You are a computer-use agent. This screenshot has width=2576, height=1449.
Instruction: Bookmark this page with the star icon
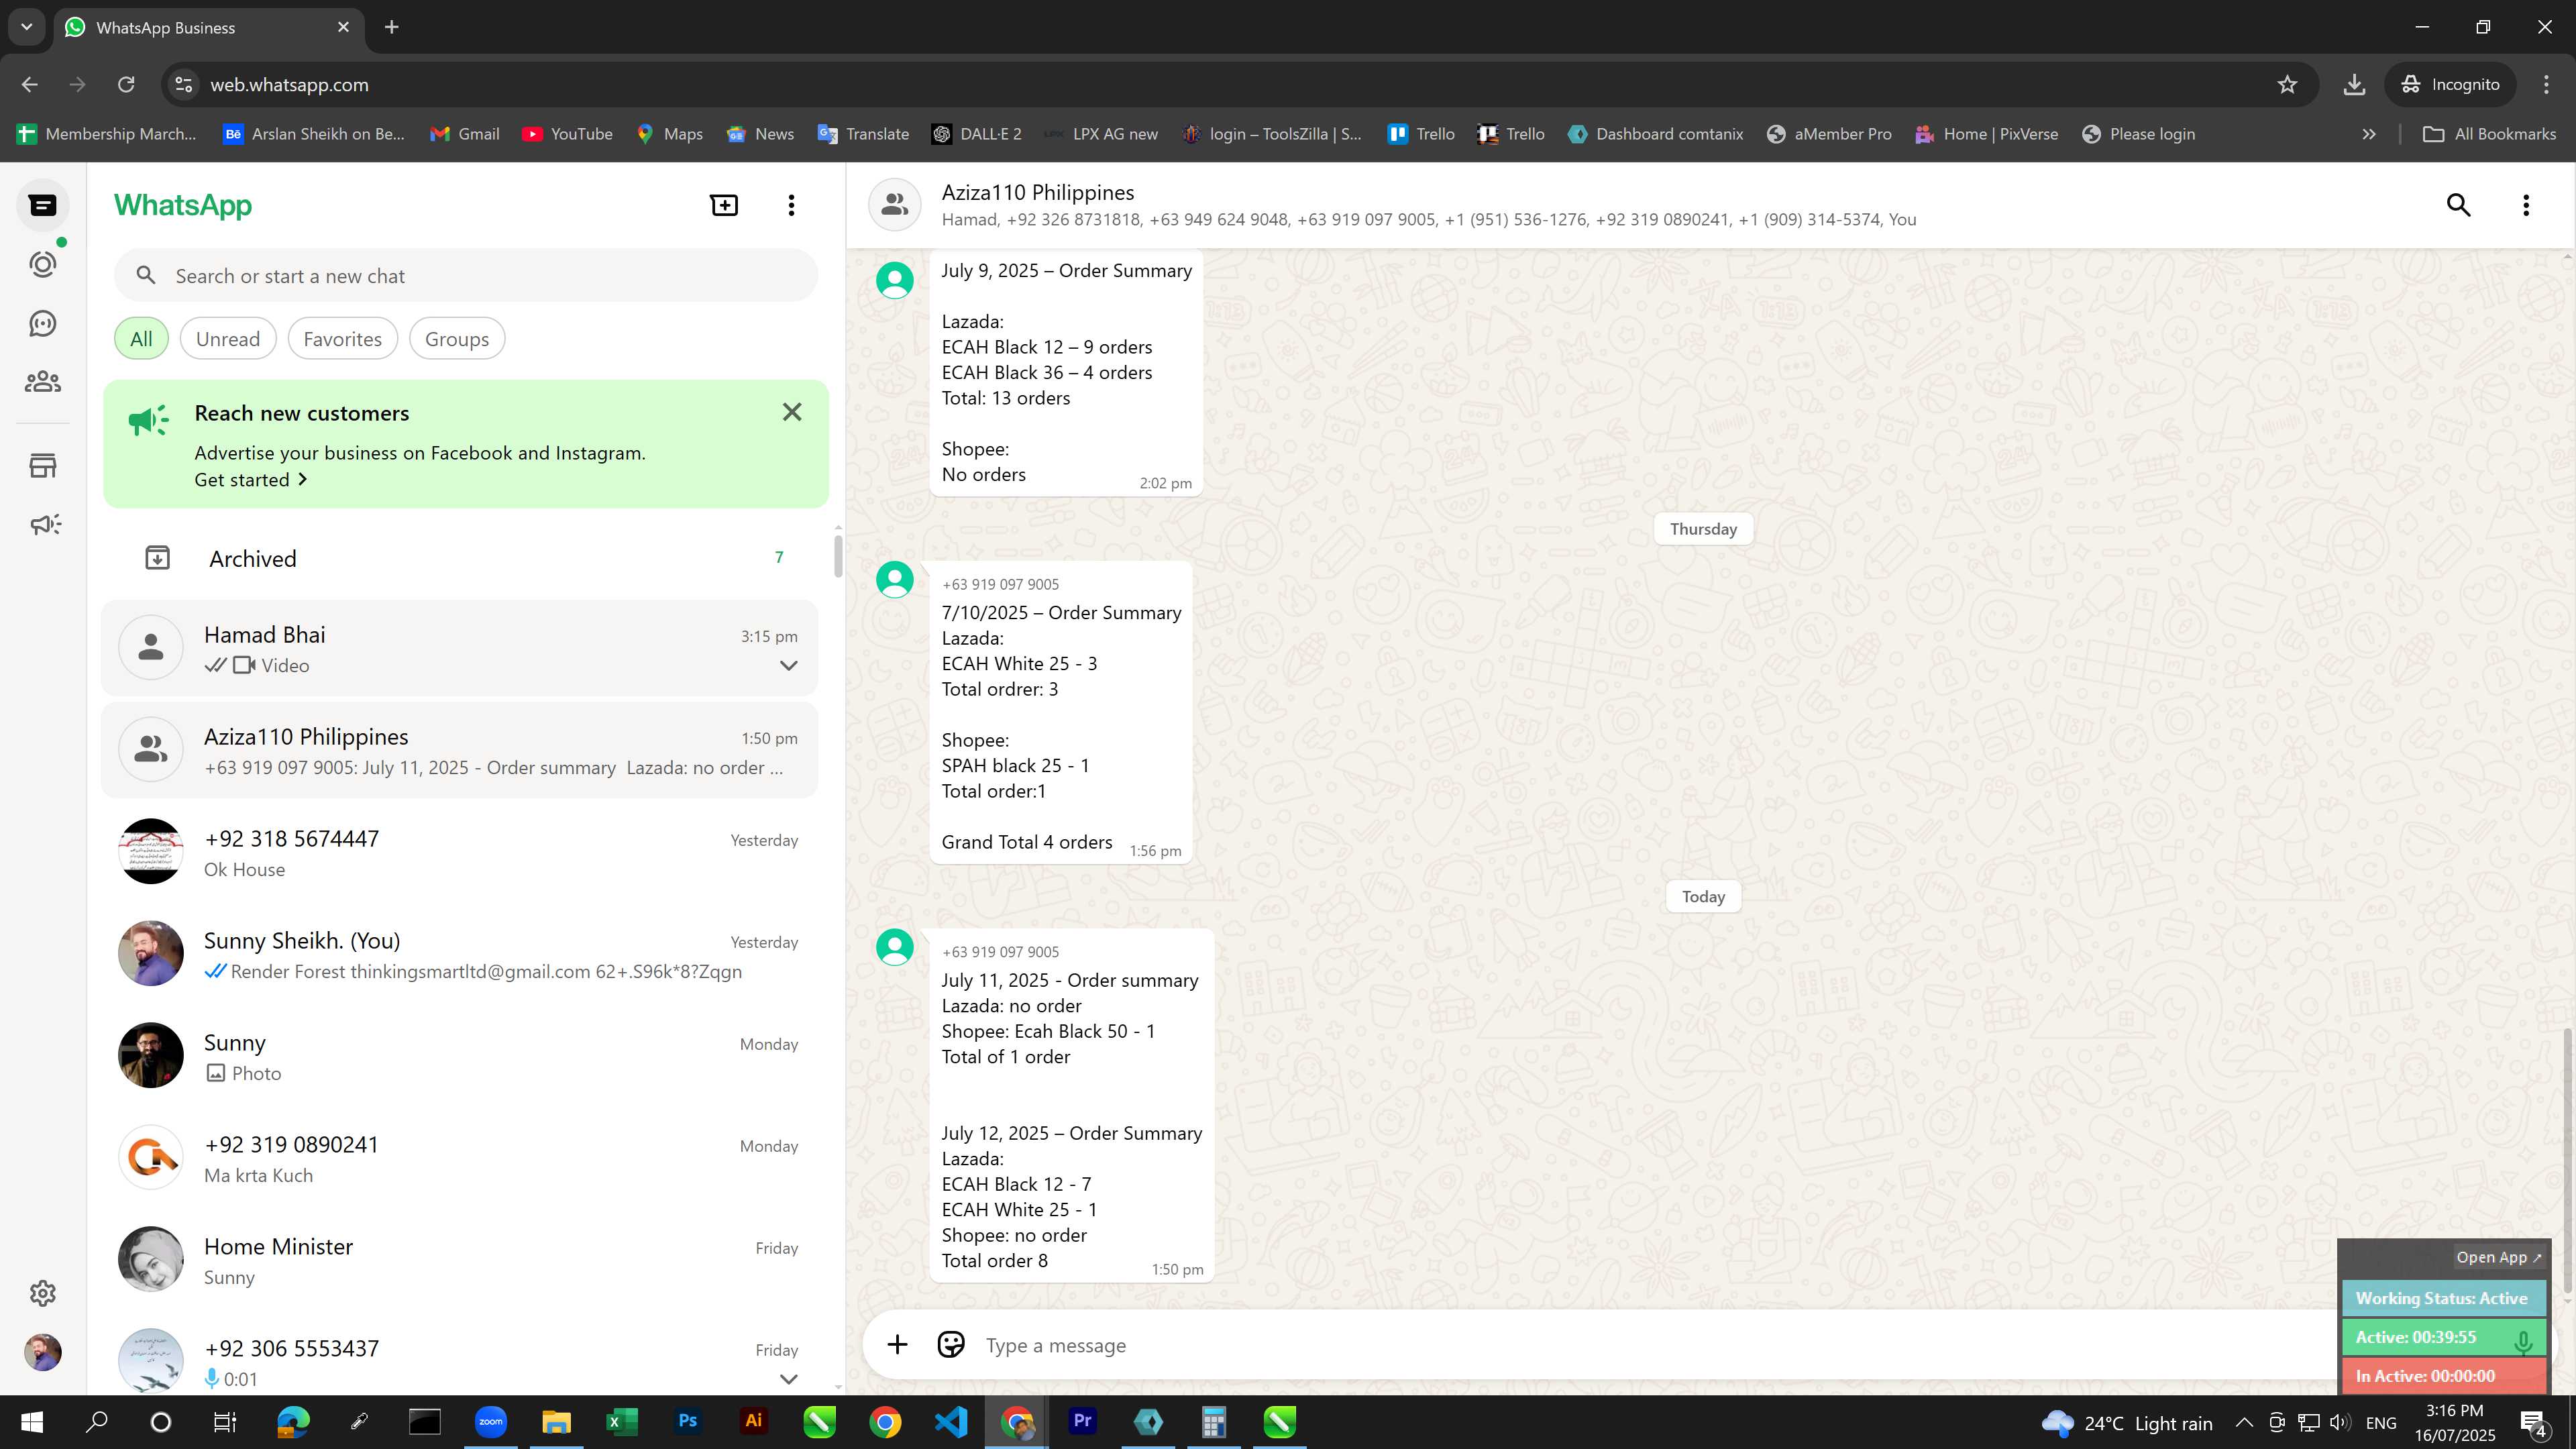click(x=2287, y=85)
